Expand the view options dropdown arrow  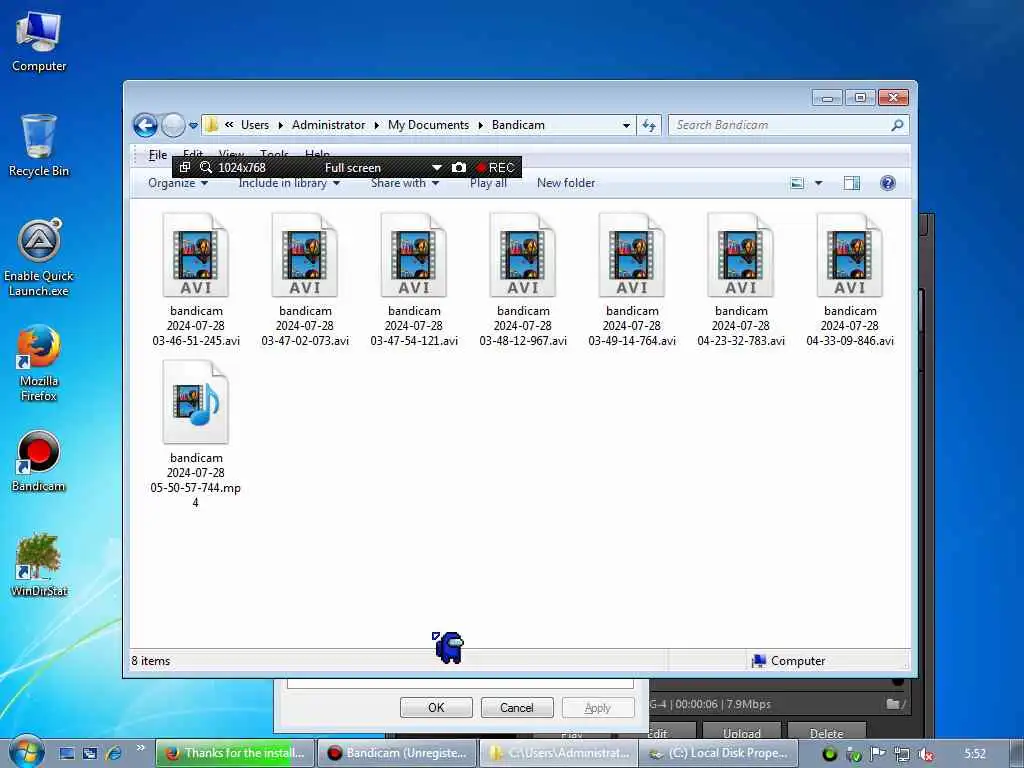click(x=818, y=183)
